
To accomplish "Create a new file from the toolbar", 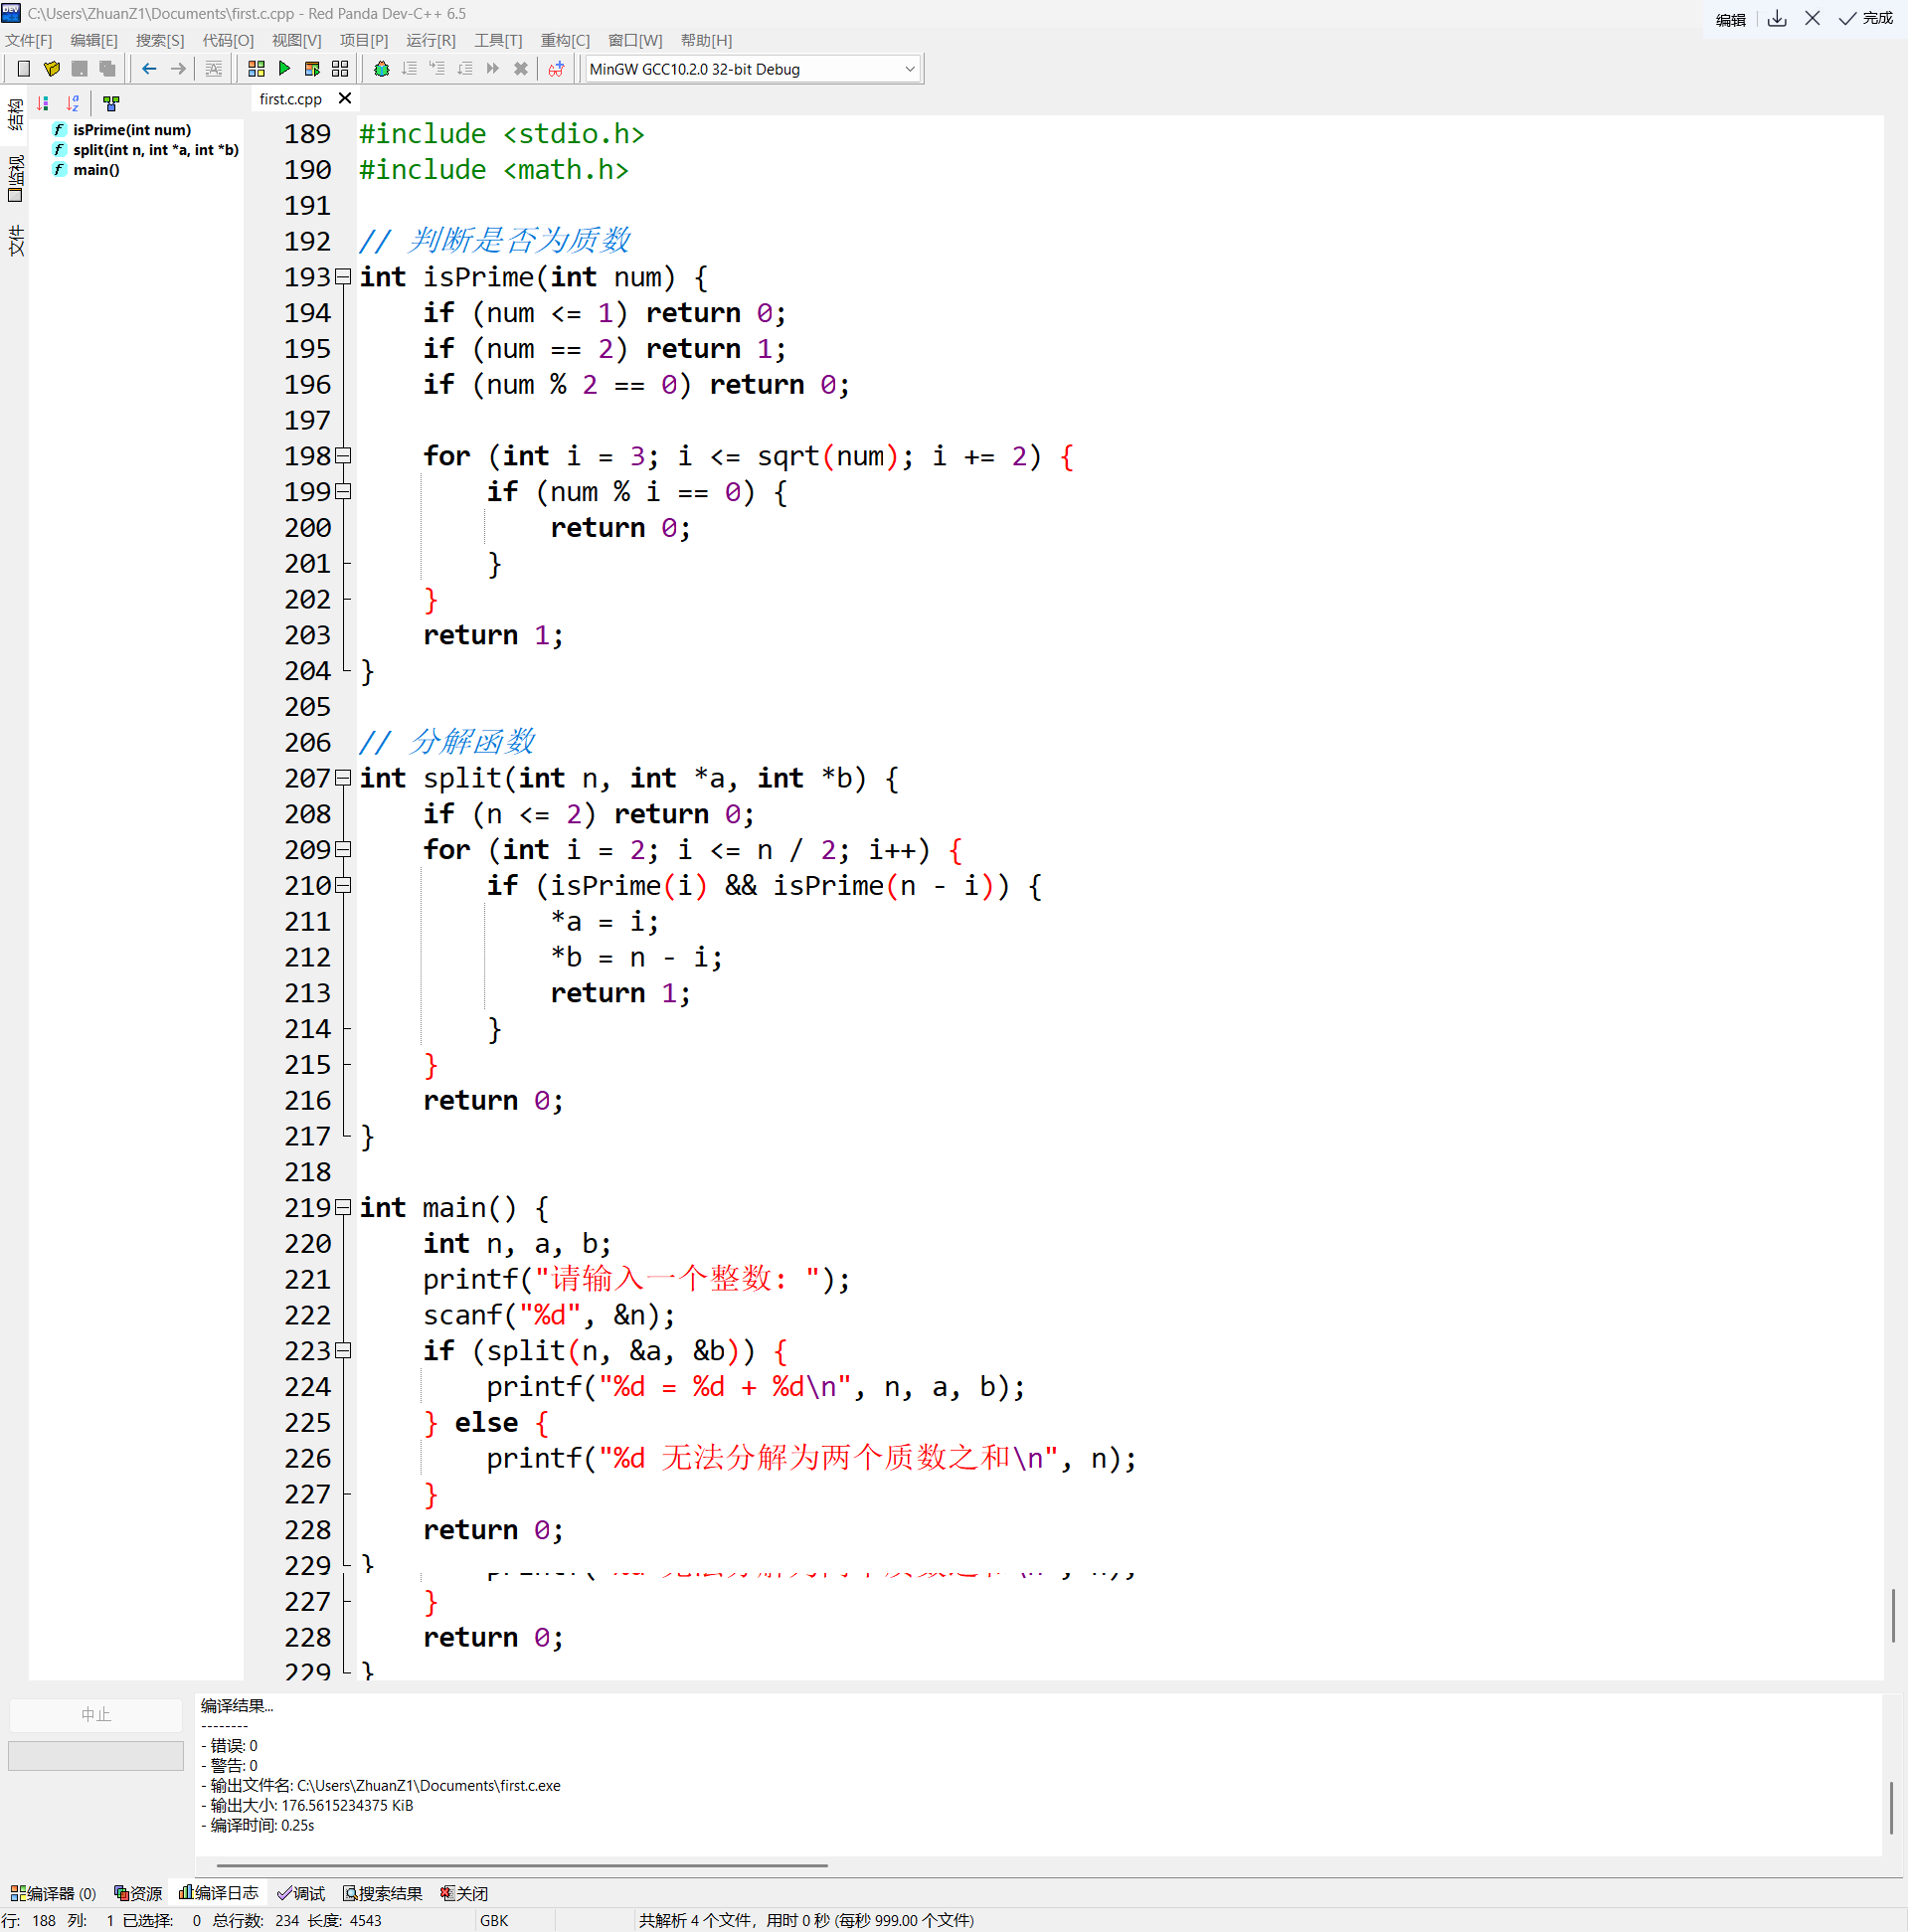I will tap(24, 69).
